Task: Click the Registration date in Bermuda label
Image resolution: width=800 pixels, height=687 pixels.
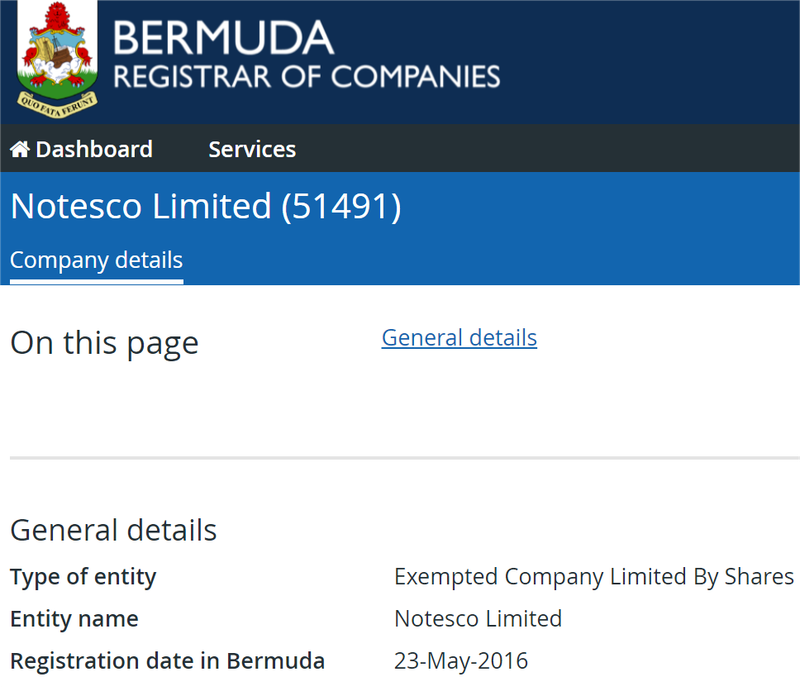Action: (x=167, y=660)
